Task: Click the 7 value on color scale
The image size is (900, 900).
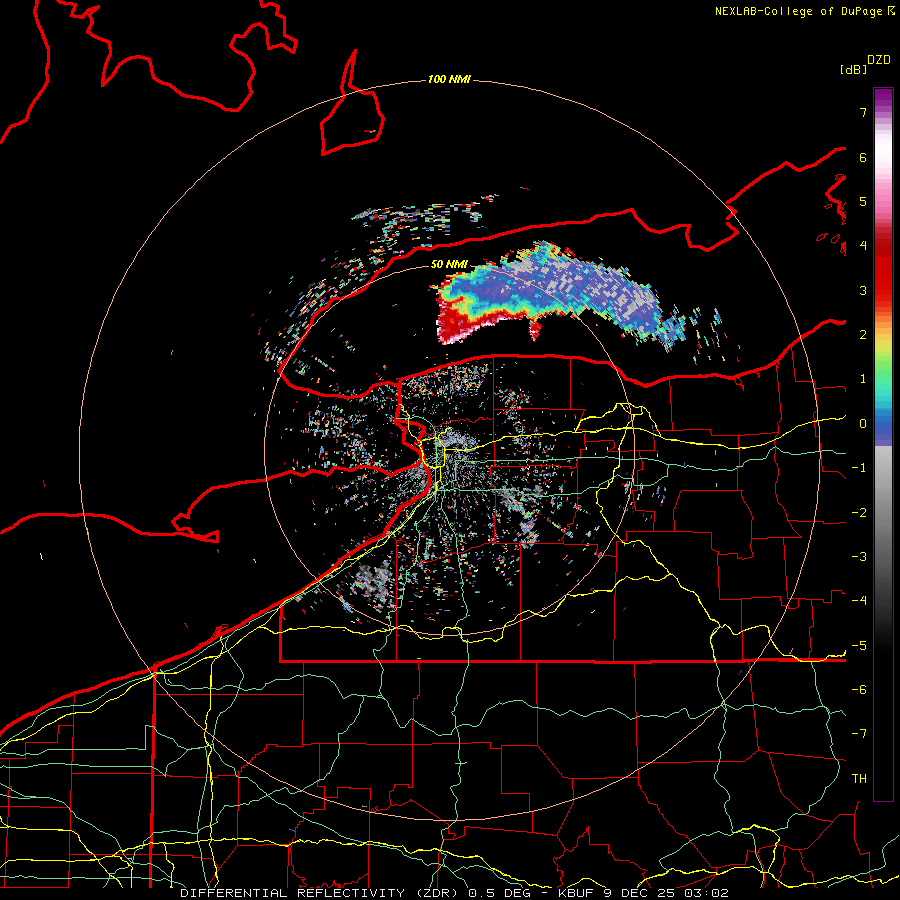Action: 863,112
